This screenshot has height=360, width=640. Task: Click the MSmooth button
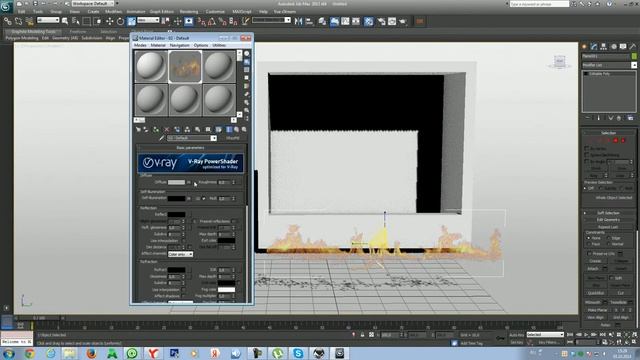593,302
